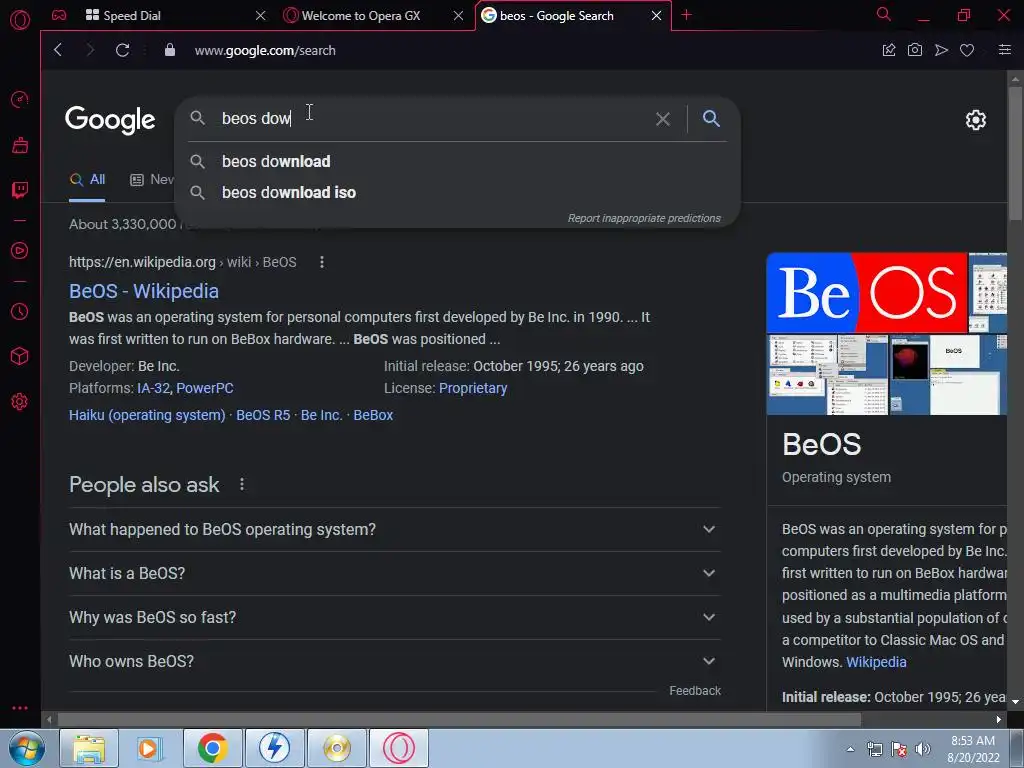Image resolution: width=1024 pixels, height=768 pixels.
Task: Open the BeOS logo image thumbnail
Action: point(867,293)
